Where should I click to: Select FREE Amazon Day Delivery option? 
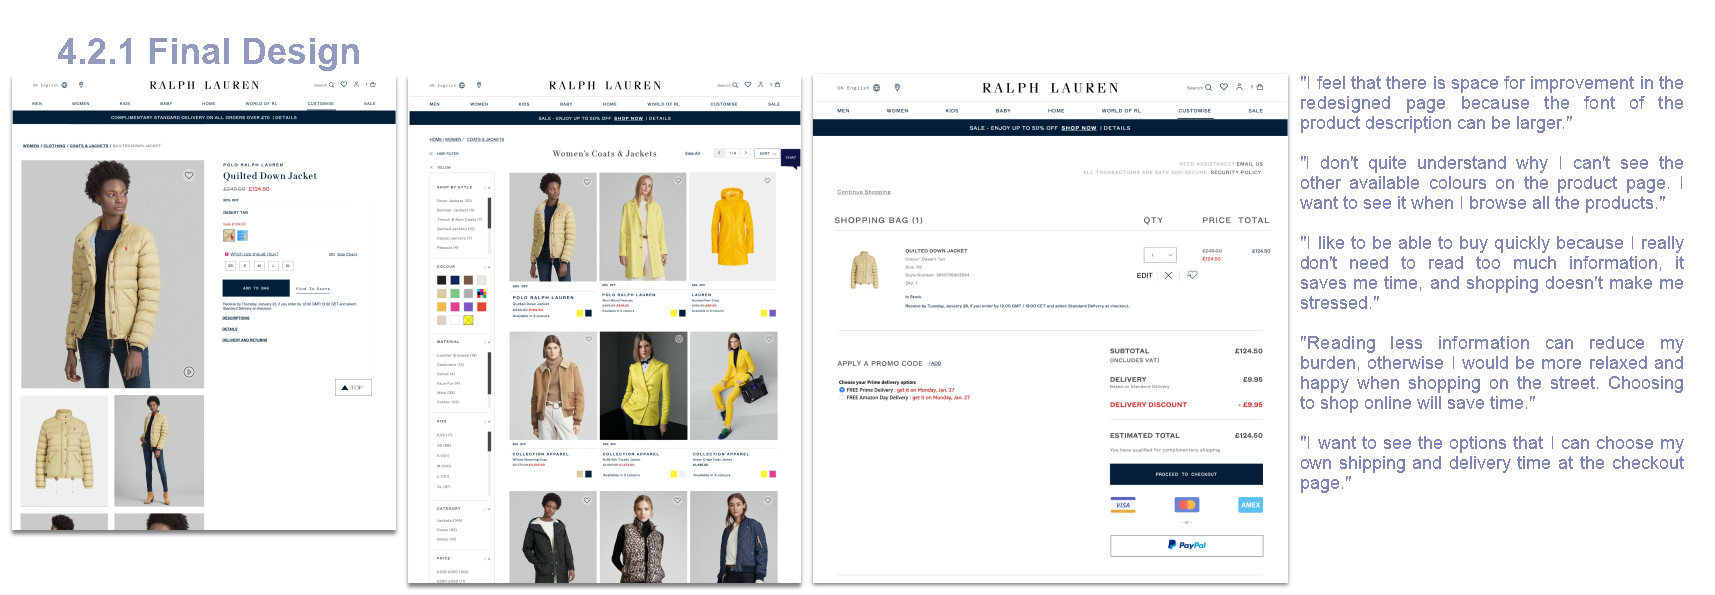(x=842, y=397)
